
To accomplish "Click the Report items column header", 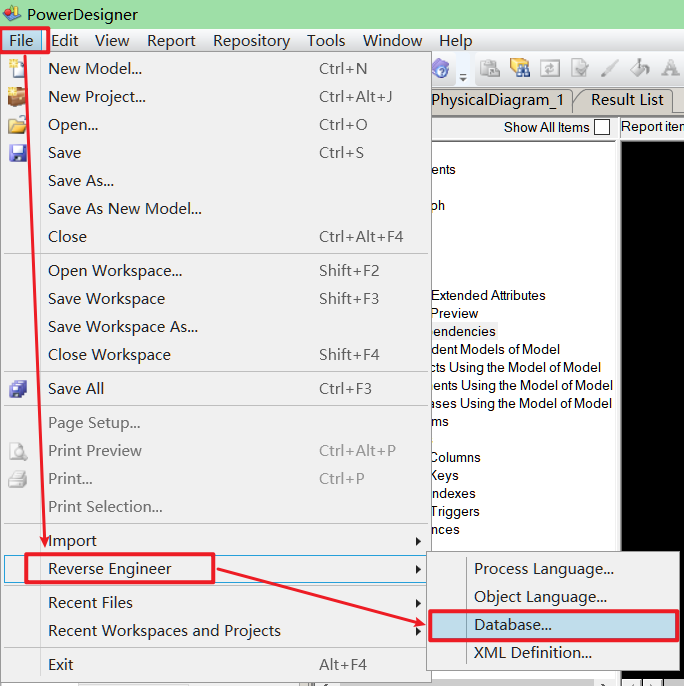I will pyautogui.click(x=652, y=127).
